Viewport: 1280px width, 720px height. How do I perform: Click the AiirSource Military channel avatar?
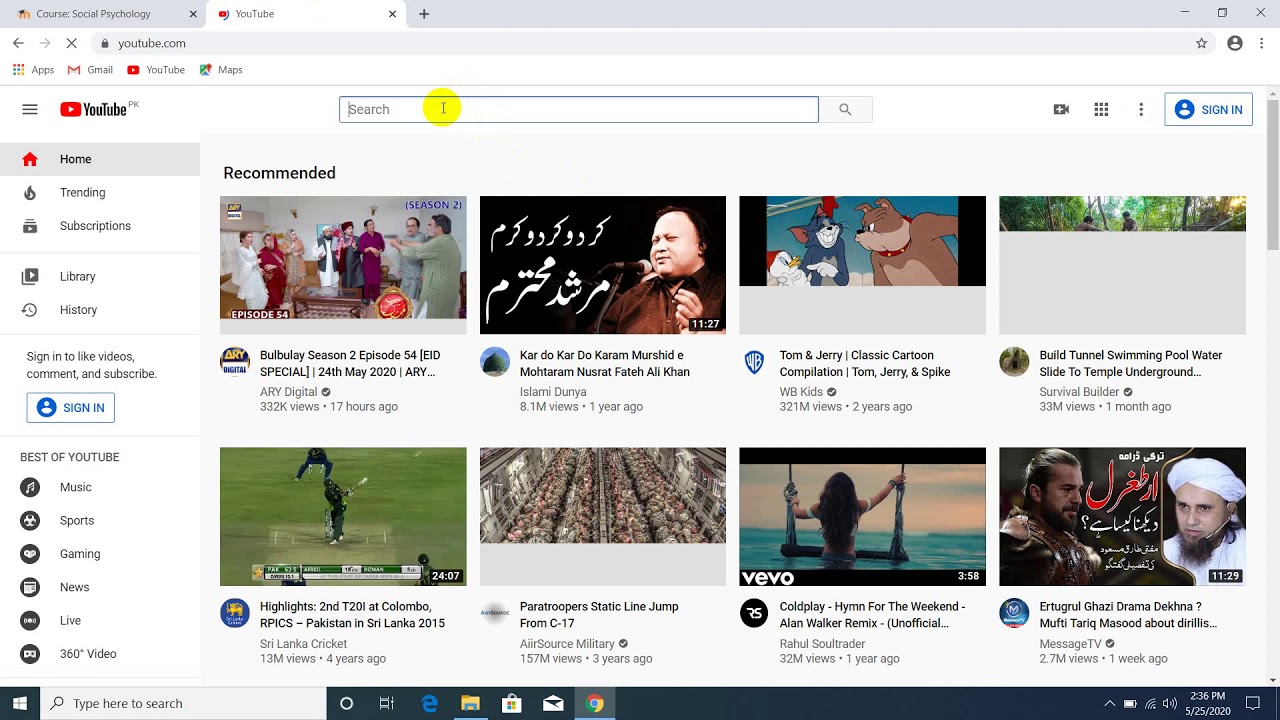495,613
